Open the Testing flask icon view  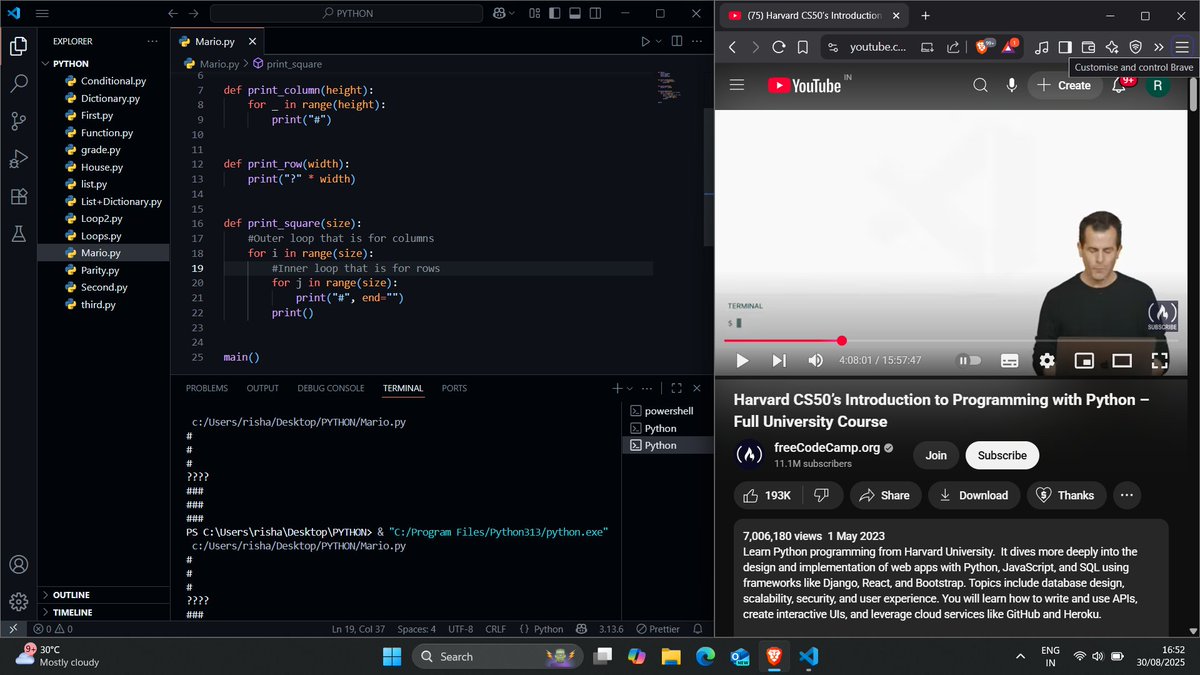[18, 234]
